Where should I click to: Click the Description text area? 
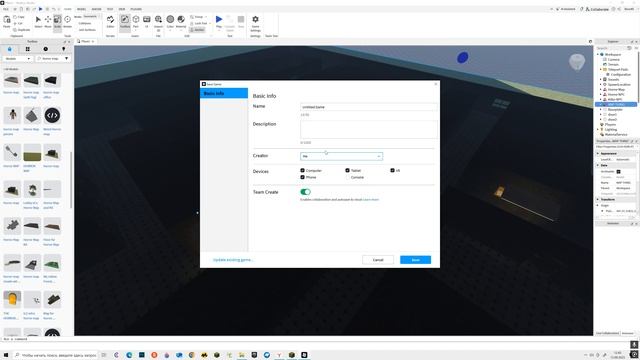369,129
